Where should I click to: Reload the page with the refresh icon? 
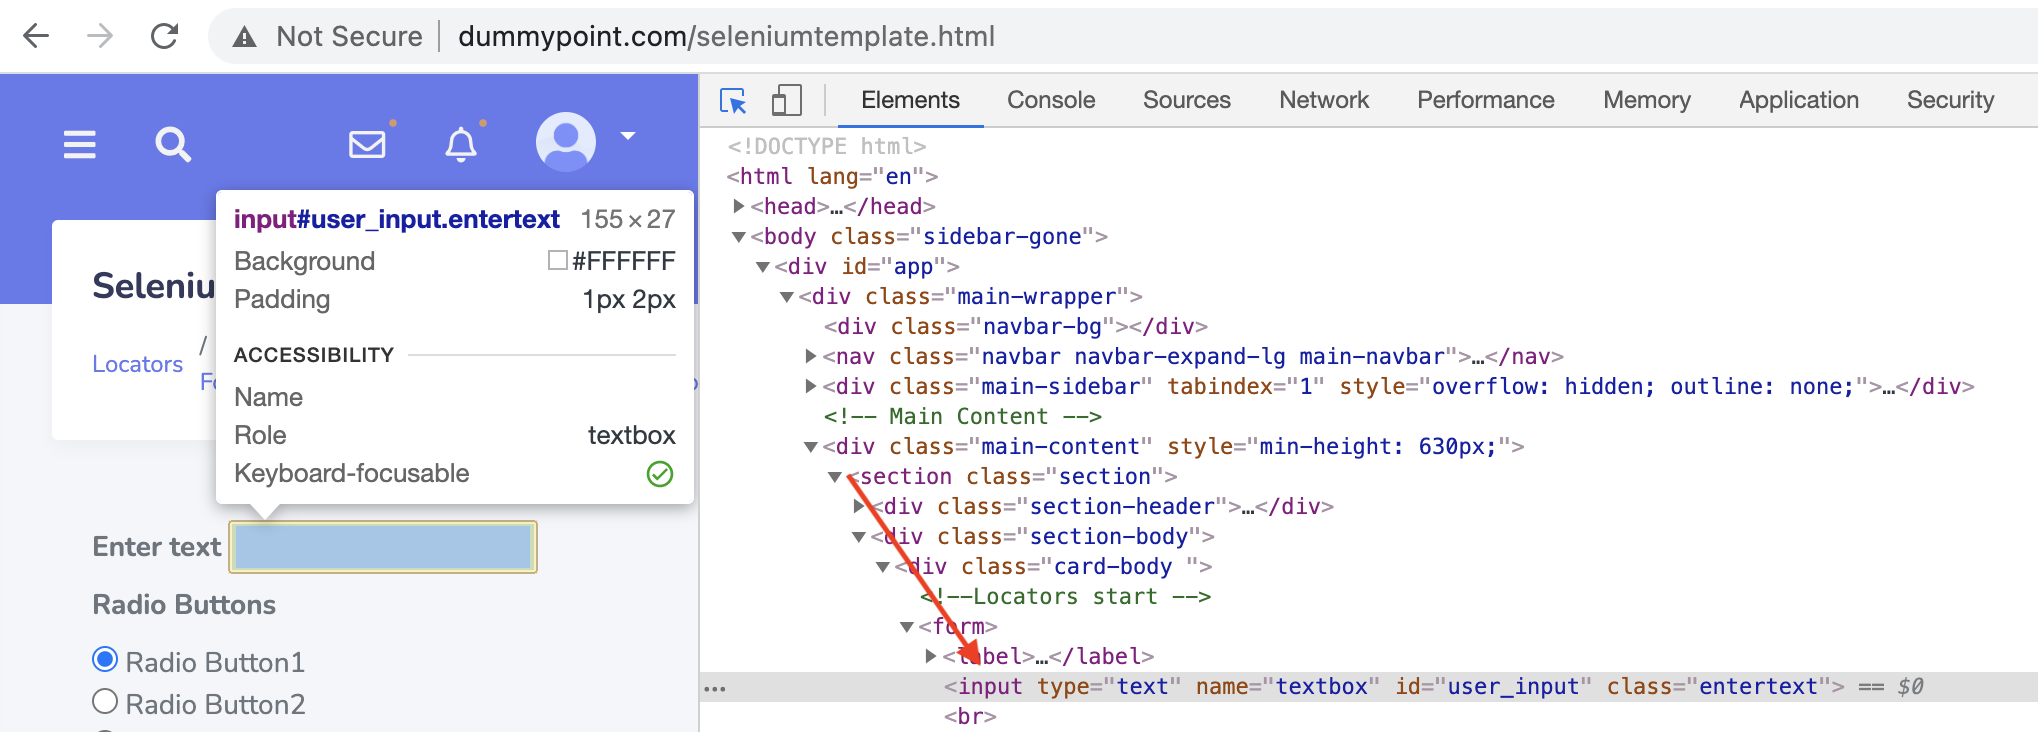tap(164, 37)
